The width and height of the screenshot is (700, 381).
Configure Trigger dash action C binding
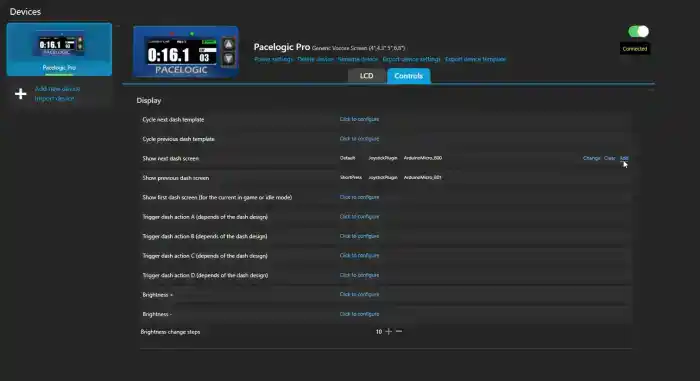coord(359,255)
